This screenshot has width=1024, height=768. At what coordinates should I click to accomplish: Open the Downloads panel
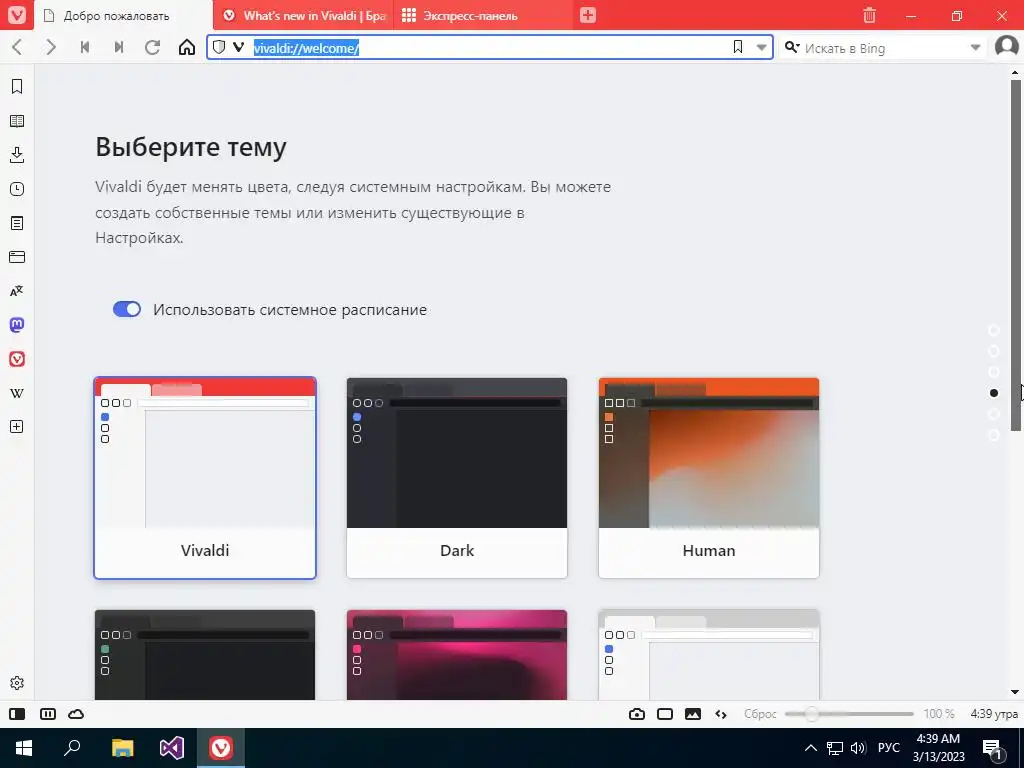tap(17, 155)
